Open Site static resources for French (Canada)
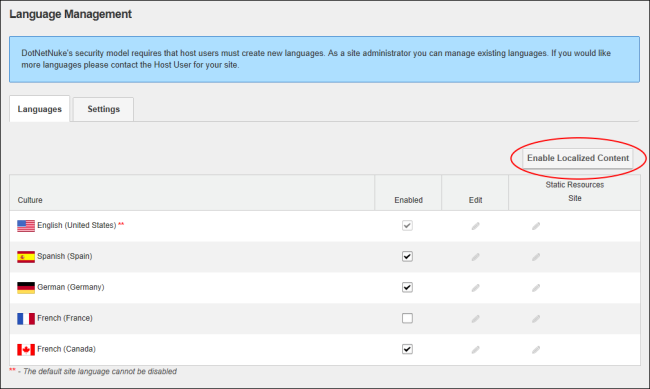Image resolution: width=650 pixels, height=389 pixels. (x=536, y=350)
